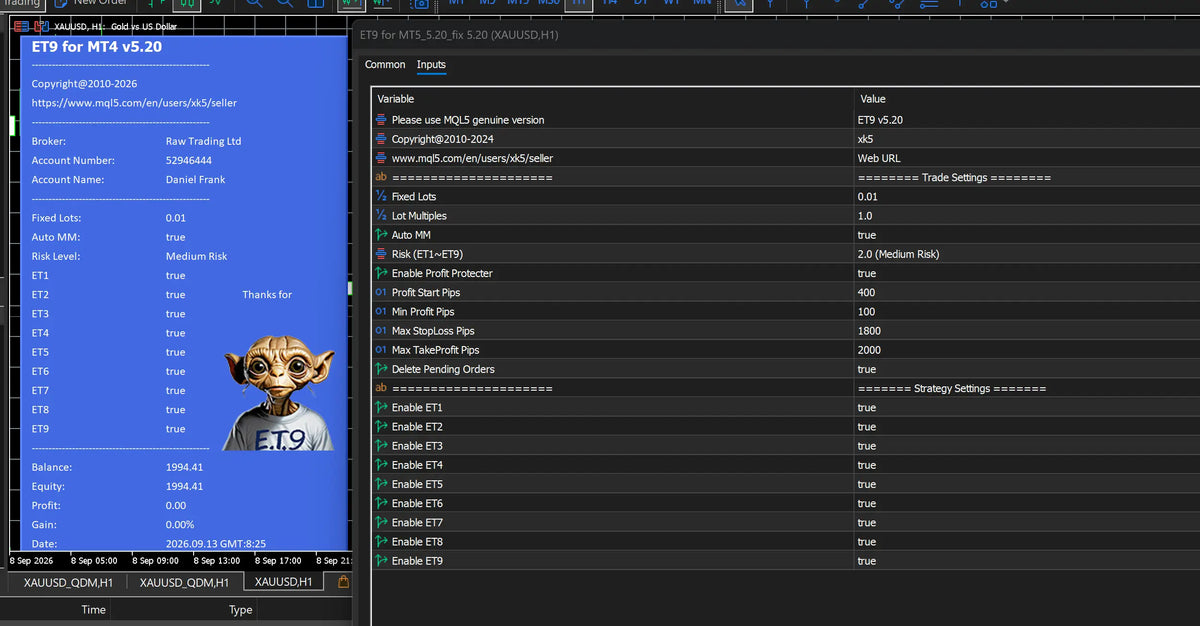The width and height of the screenshot is (1200, 626).
Task: Click the integer icon beside Min Profit Pips
Action: (x=381, y=311)
